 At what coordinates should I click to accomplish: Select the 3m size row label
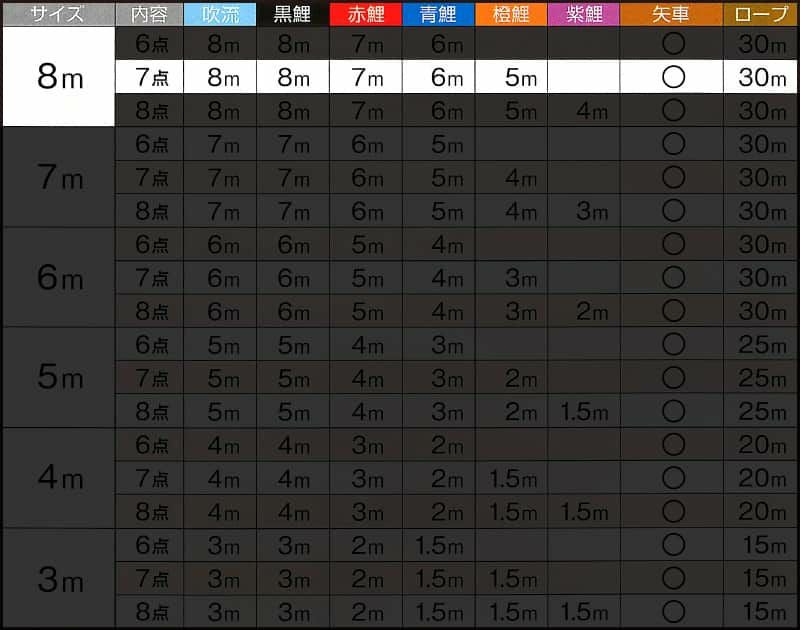click(59, 578)
